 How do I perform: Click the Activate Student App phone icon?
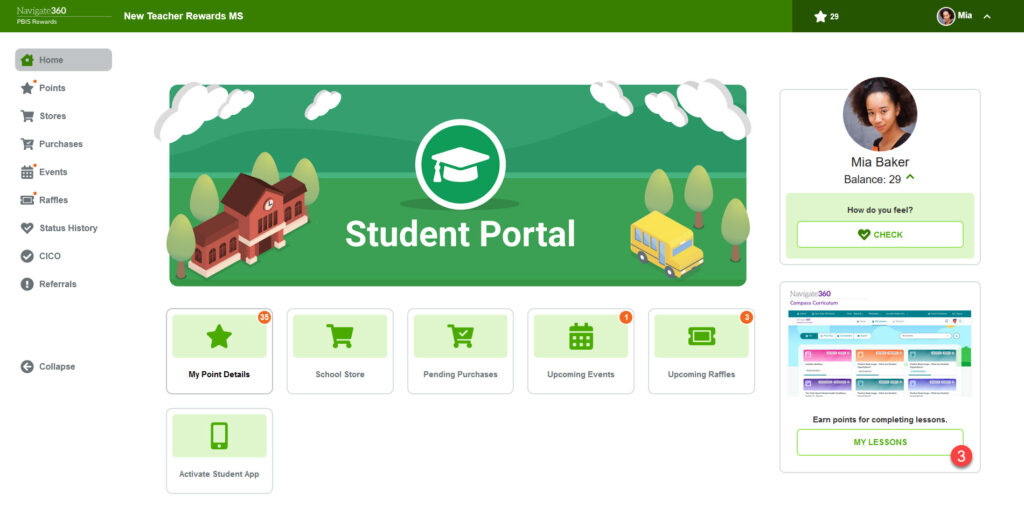219,436
